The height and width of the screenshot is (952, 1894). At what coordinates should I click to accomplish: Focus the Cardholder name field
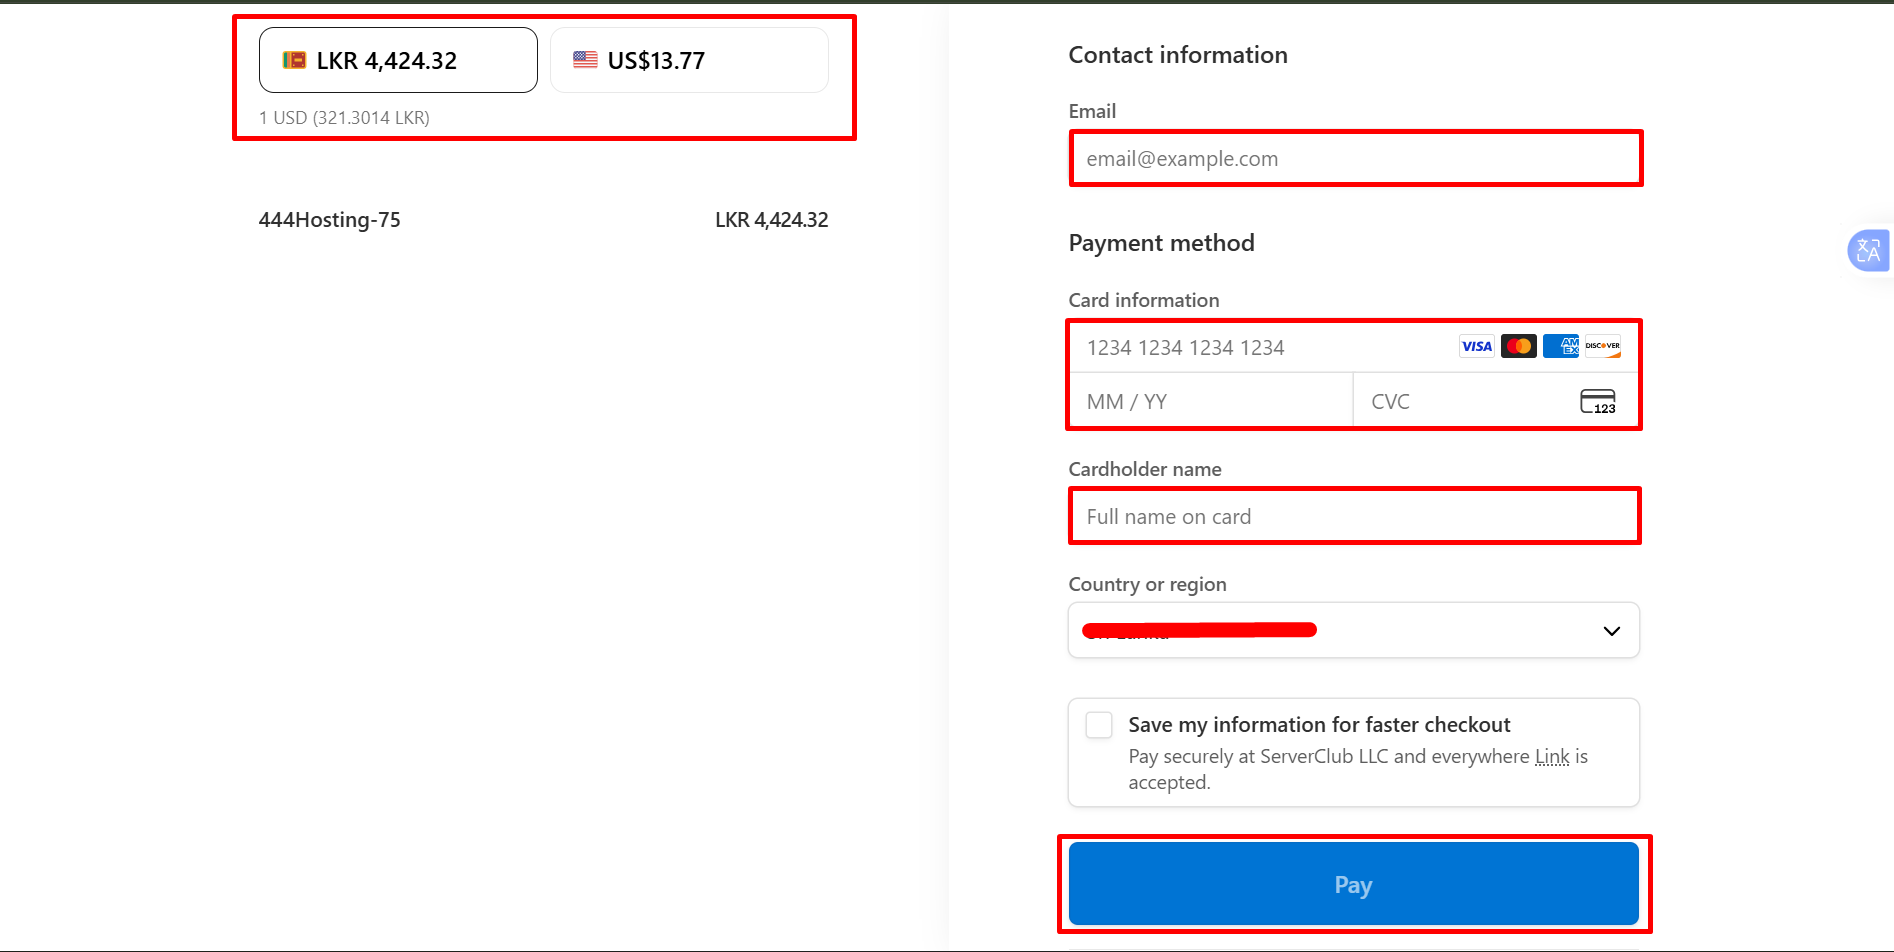[x=1354, y=517]
